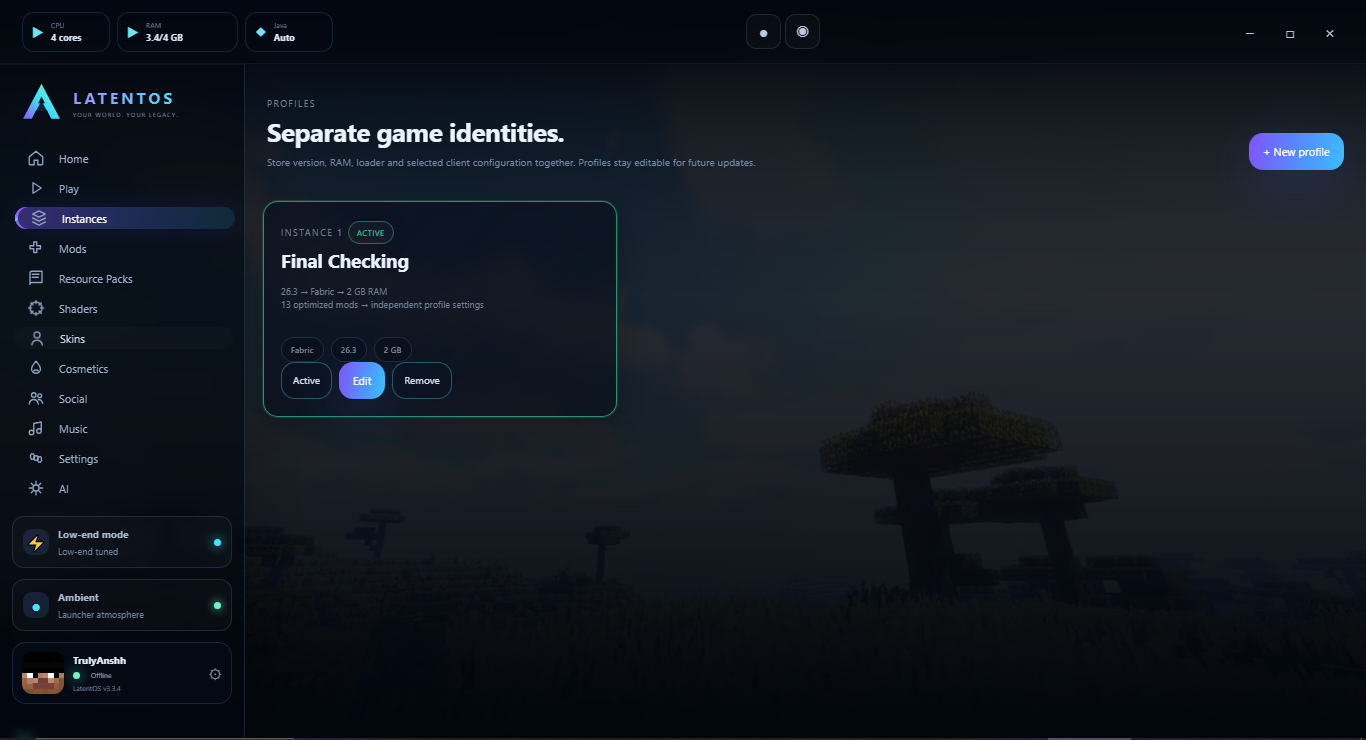
Task: Click the "13 optimized mods" description line
Action: click(382, 305)
